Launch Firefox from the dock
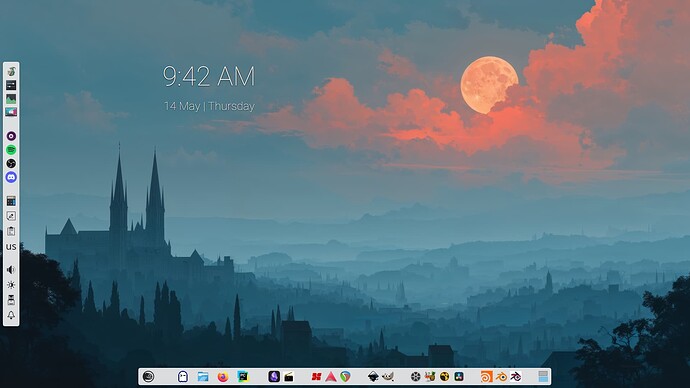Screen dimensions: 690x388 (x=223, y=377)
